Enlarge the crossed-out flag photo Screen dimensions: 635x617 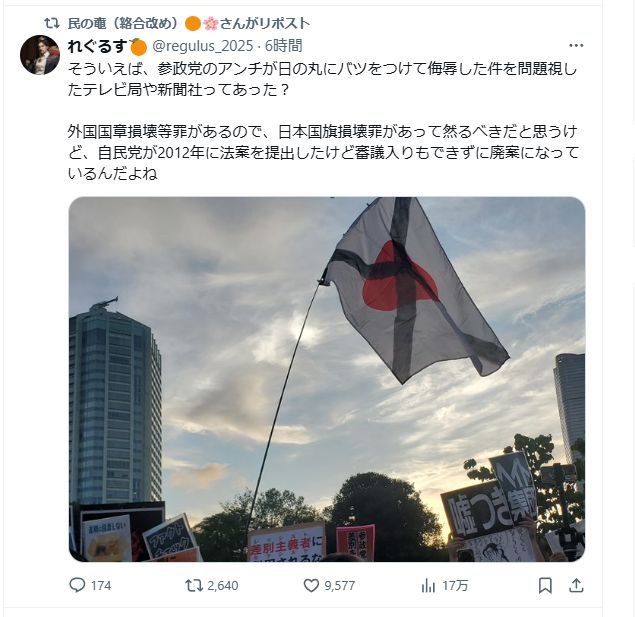tap(327, 379)
